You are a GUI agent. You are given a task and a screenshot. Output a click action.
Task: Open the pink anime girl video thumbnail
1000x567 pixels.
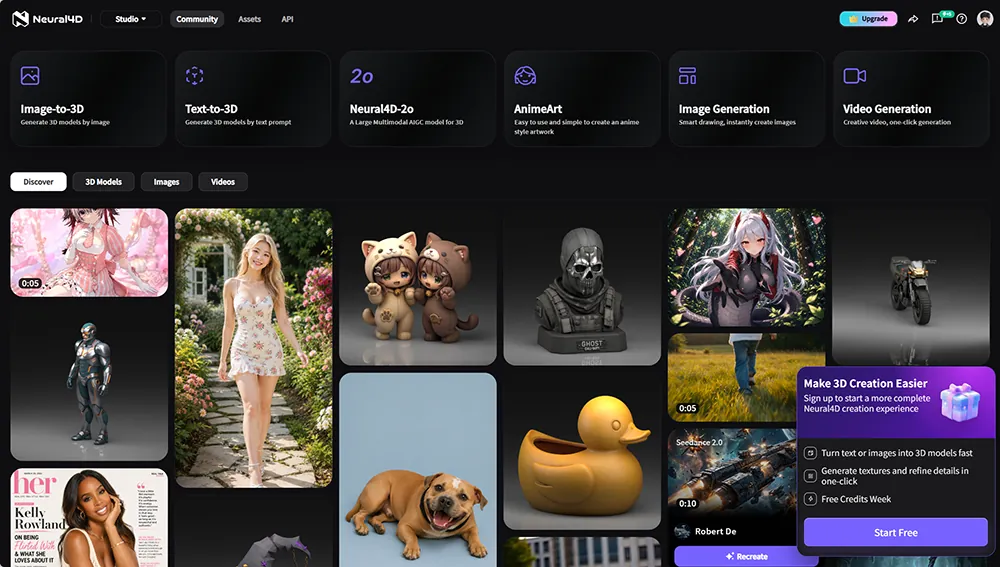[x=89, y=253]
